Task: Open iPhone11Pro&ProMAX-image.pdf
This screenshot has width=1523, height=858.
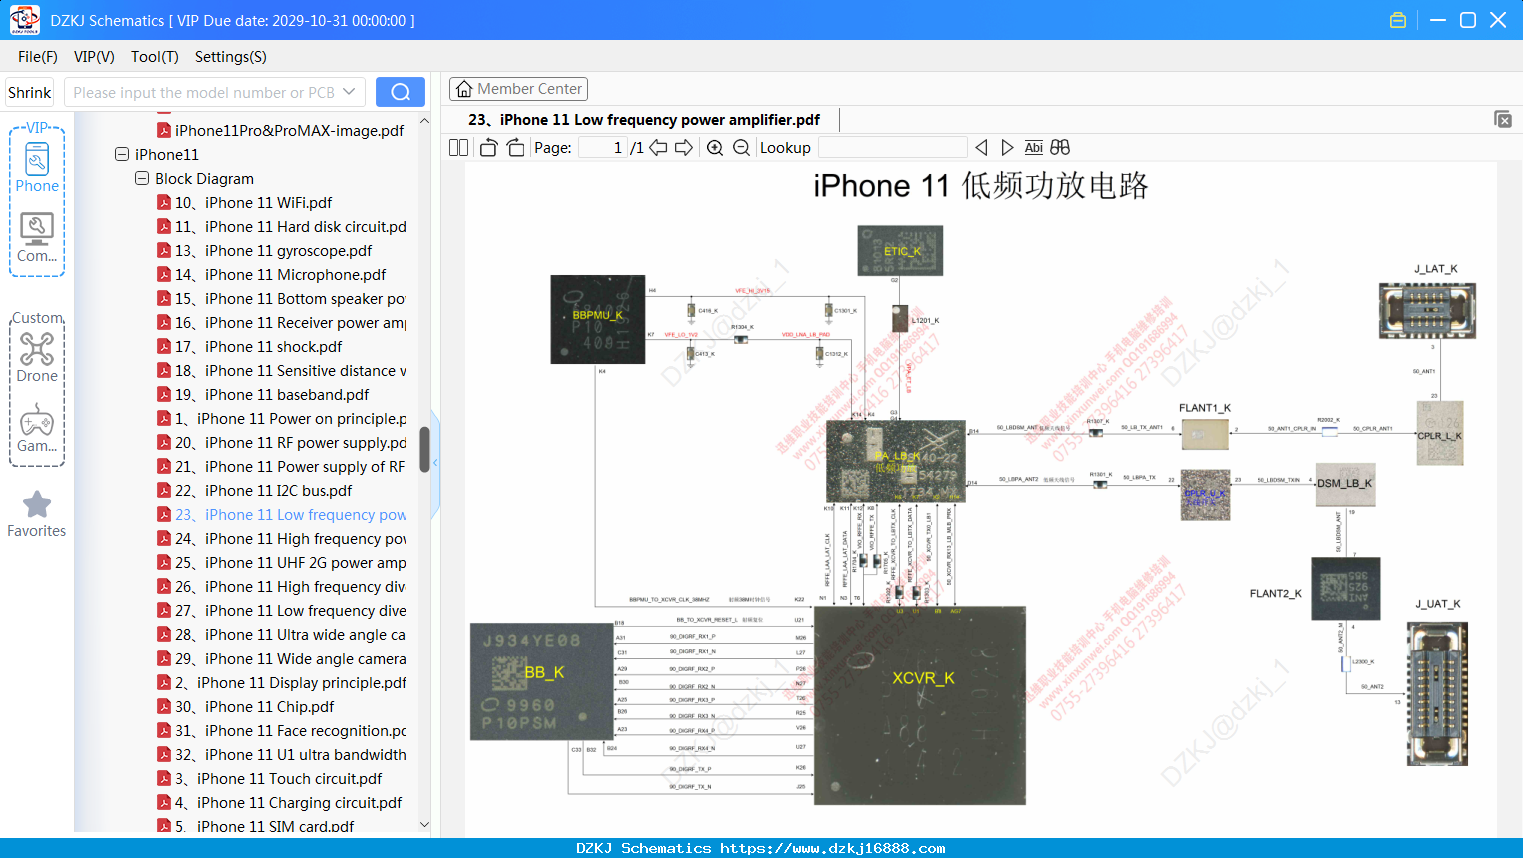Action: [x=290, y=130]
